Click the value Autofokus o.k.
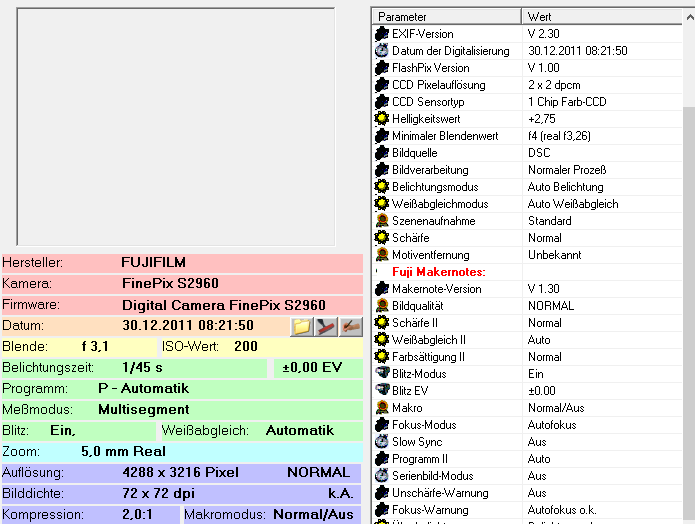This screenshot has height=524, width=695. [x=562, y=510]
